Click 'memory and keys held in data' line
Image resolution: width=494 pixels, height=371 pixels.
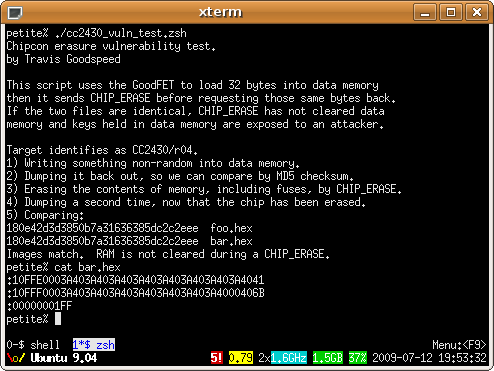click(x=195, y=124)
